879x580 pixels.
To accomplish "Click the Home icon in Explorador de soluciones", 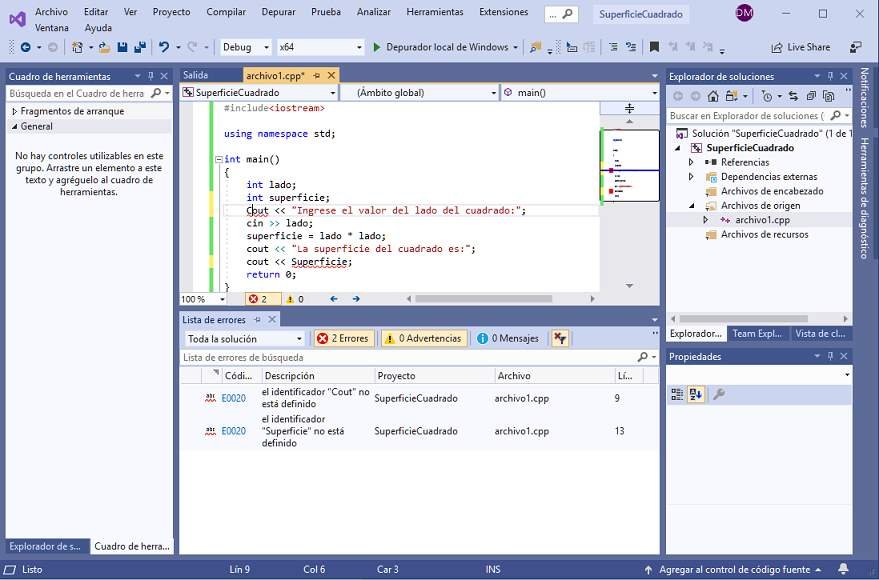I will coord(713,96).
